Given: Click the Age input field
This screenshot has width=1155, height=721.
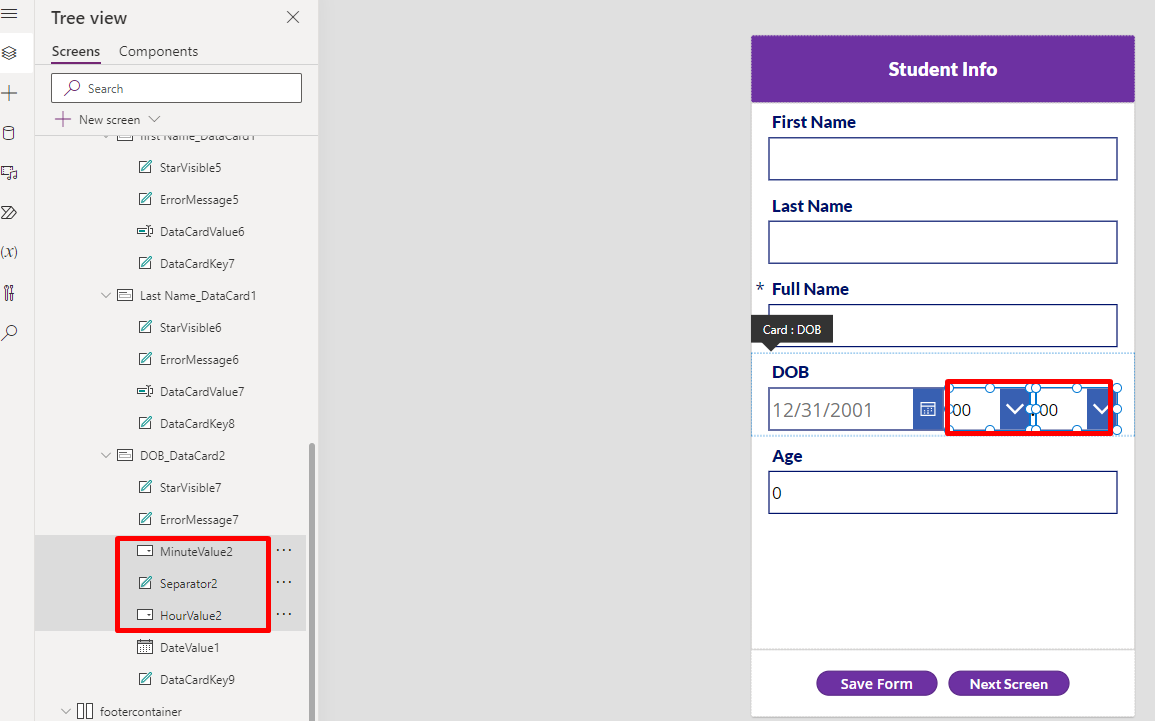Looking at the screenshot, I should pyautogui.click(x=942, y=492).
